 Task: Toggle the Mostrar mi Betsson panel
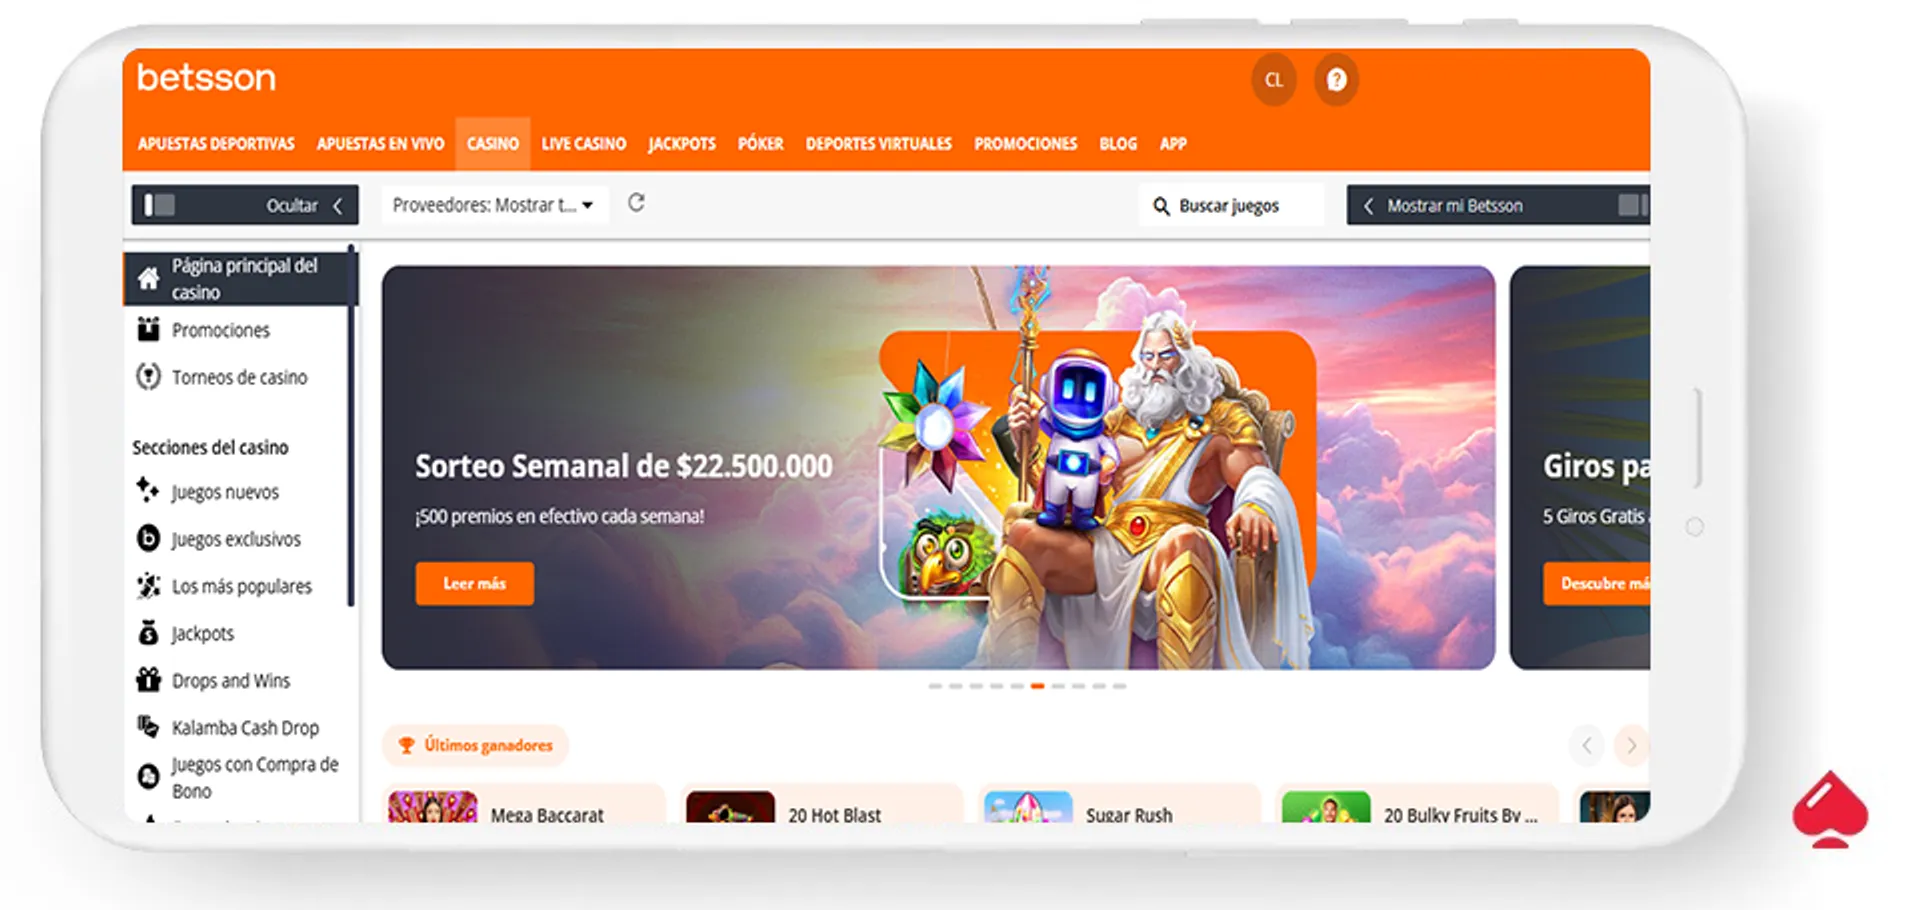point(1497,205)
